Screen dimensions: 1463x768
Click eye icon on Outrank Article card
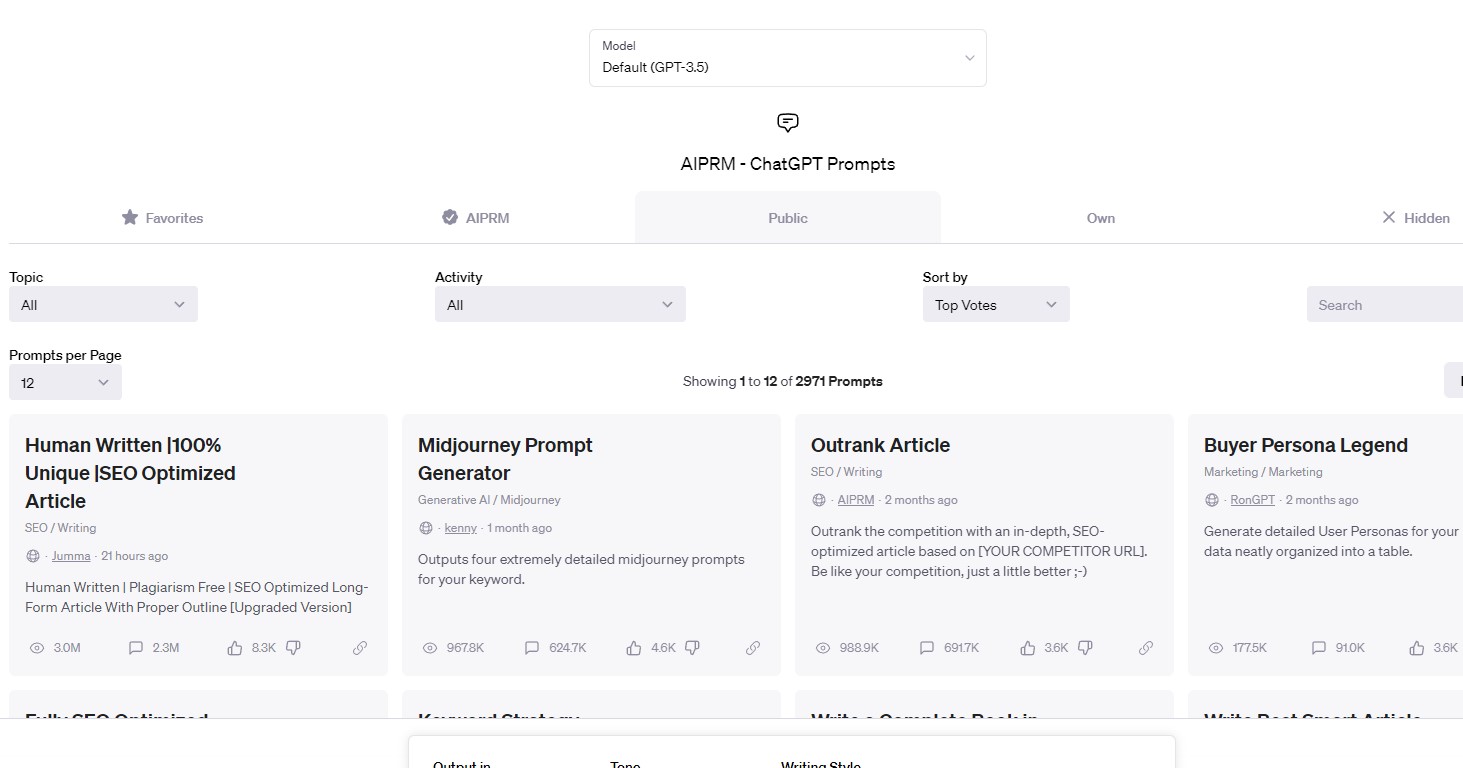pos(823,648)
